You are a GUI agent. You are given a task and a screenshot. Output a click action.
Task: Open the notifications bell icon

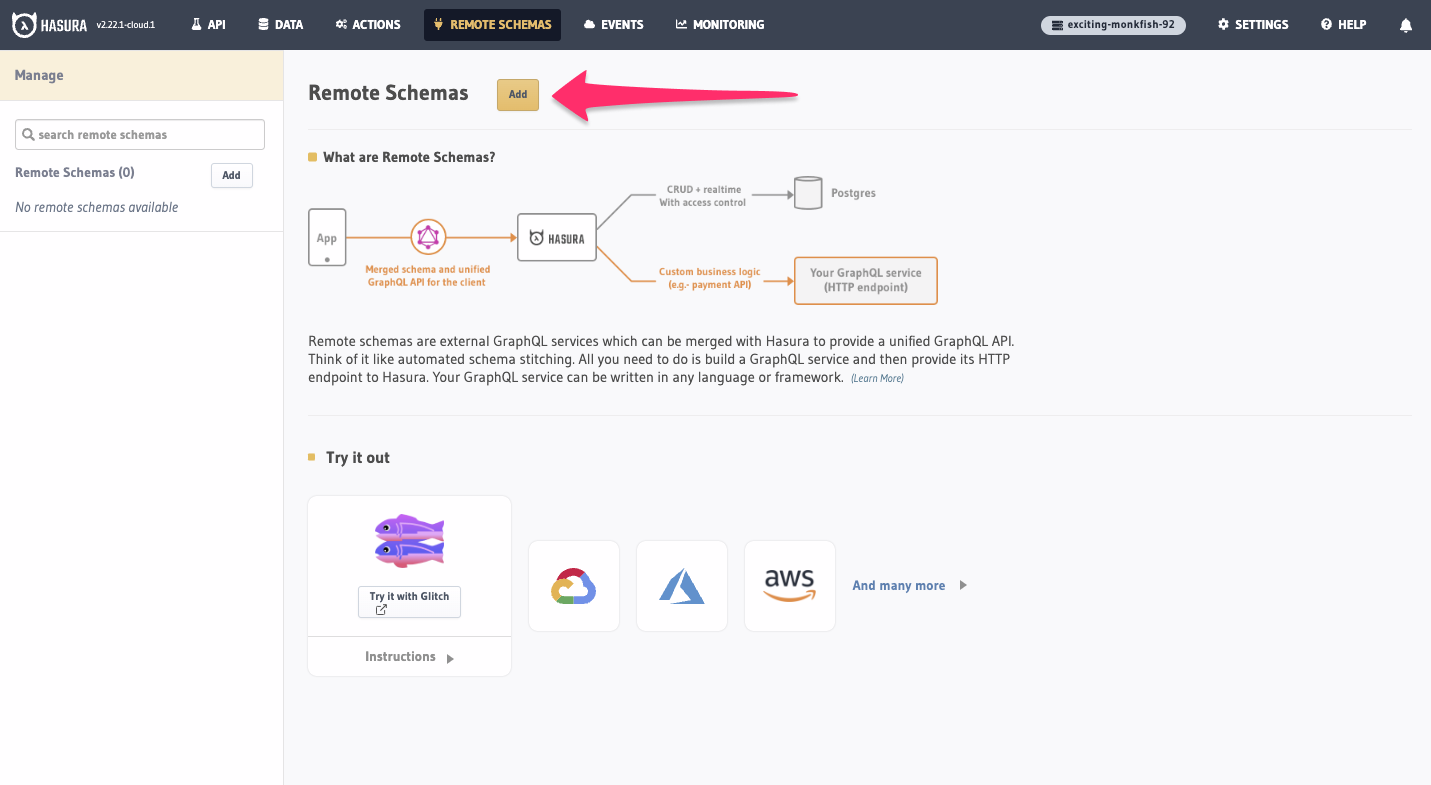point(1406,25)
